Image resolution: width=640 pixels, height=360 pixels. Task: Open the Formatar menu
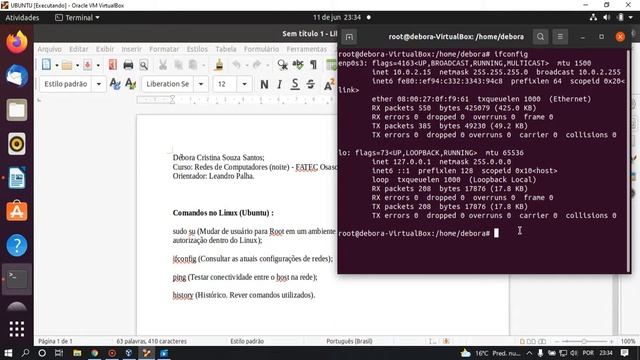tap(164, 49)
